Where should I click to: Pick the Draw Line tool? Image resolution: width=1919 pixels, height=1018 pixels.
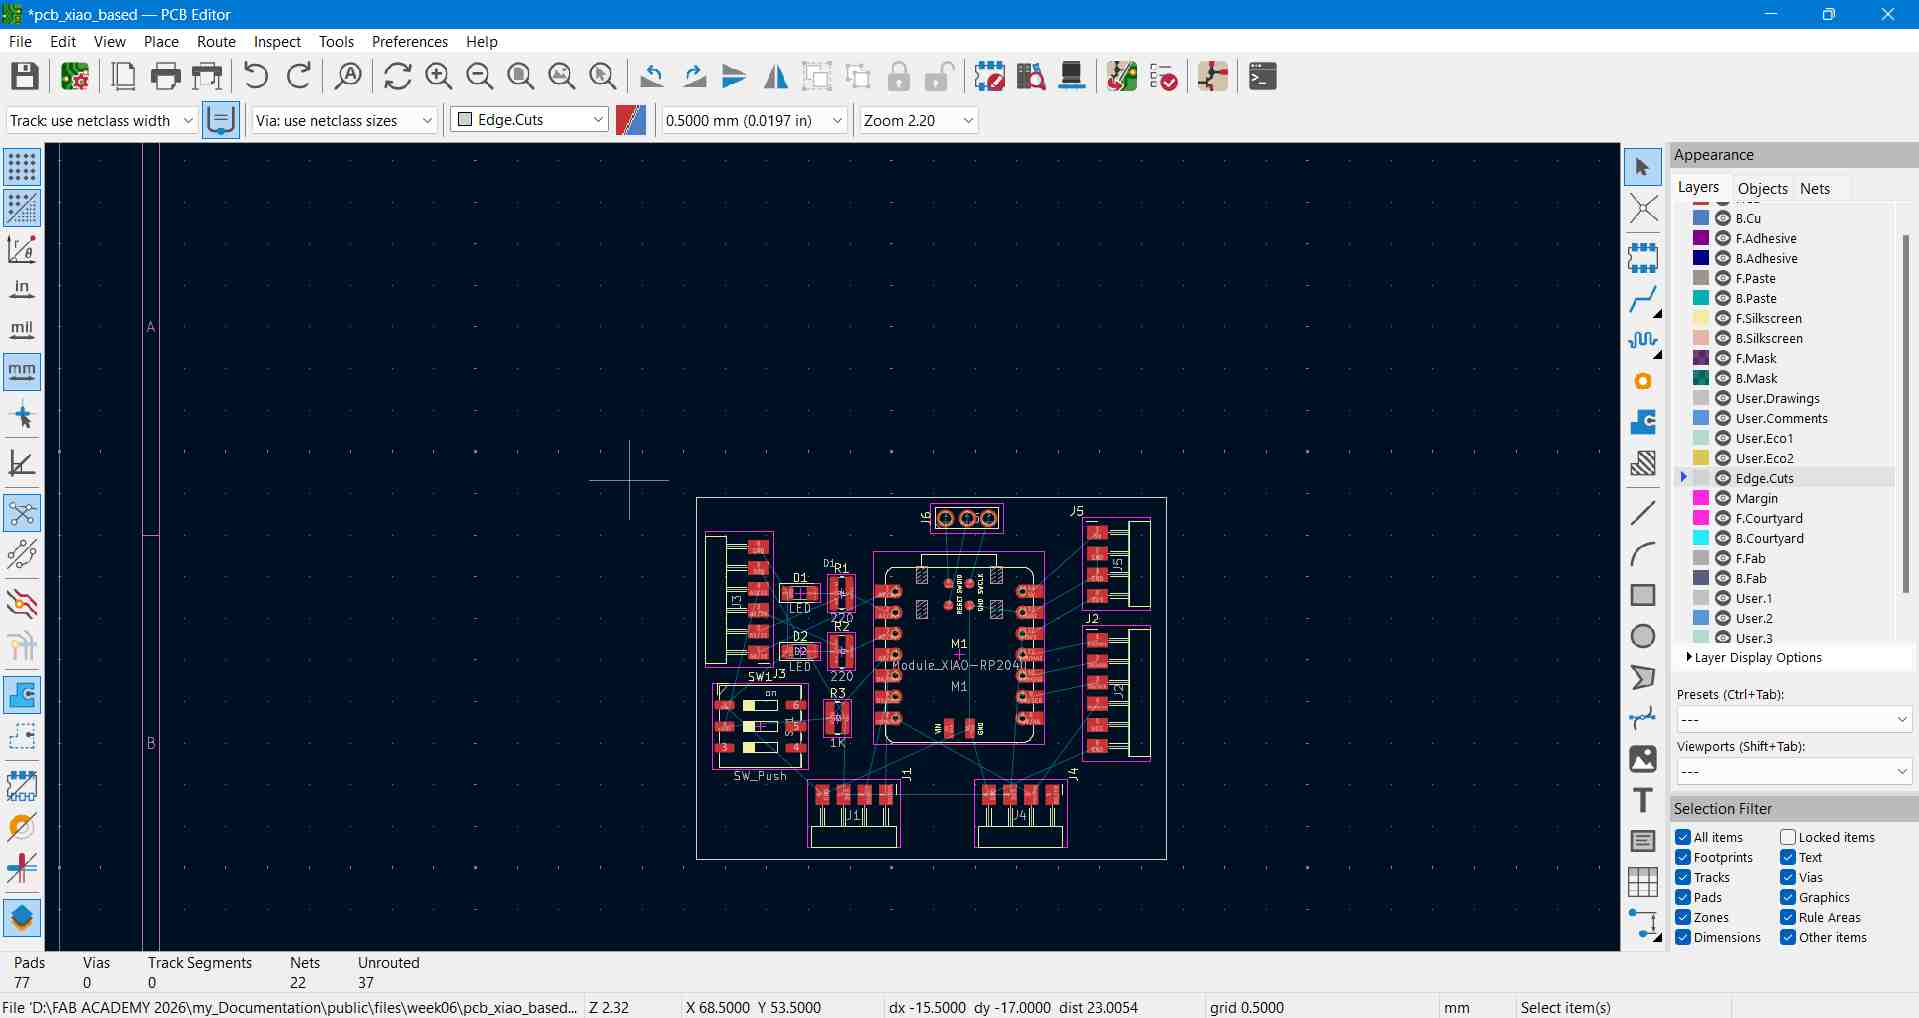[1642, 513]
